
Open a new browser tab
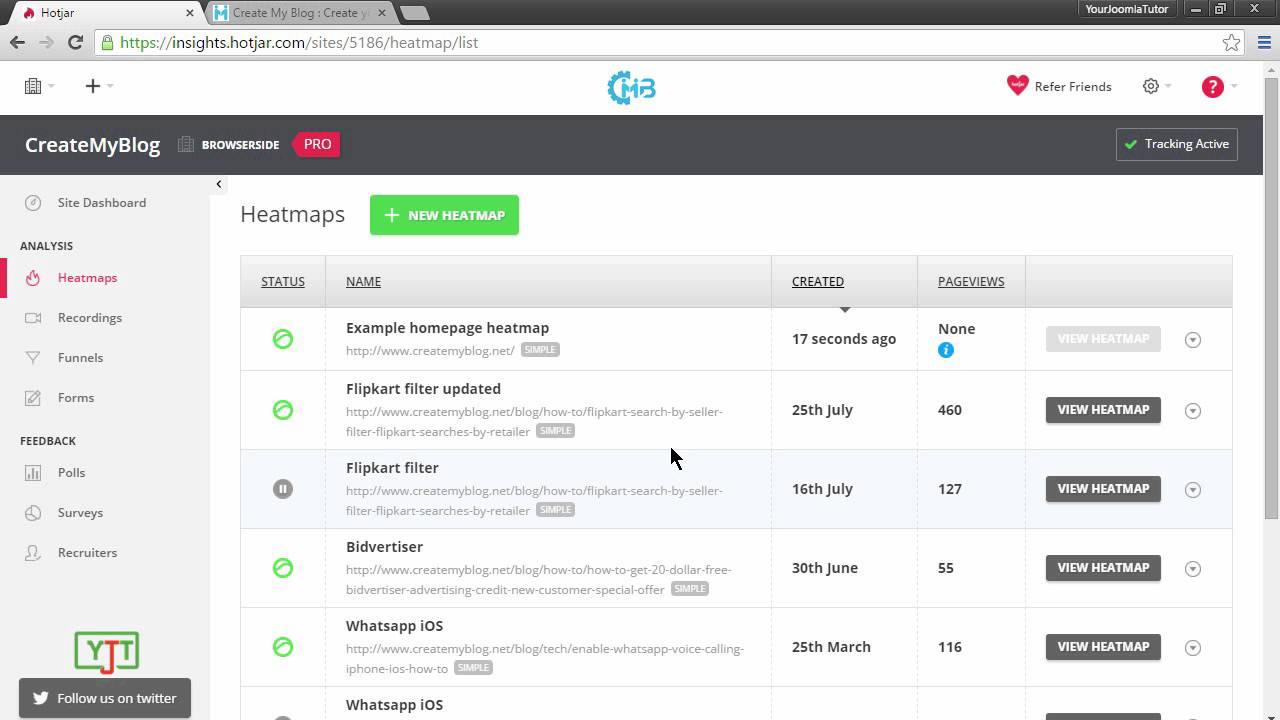point(414,13)
